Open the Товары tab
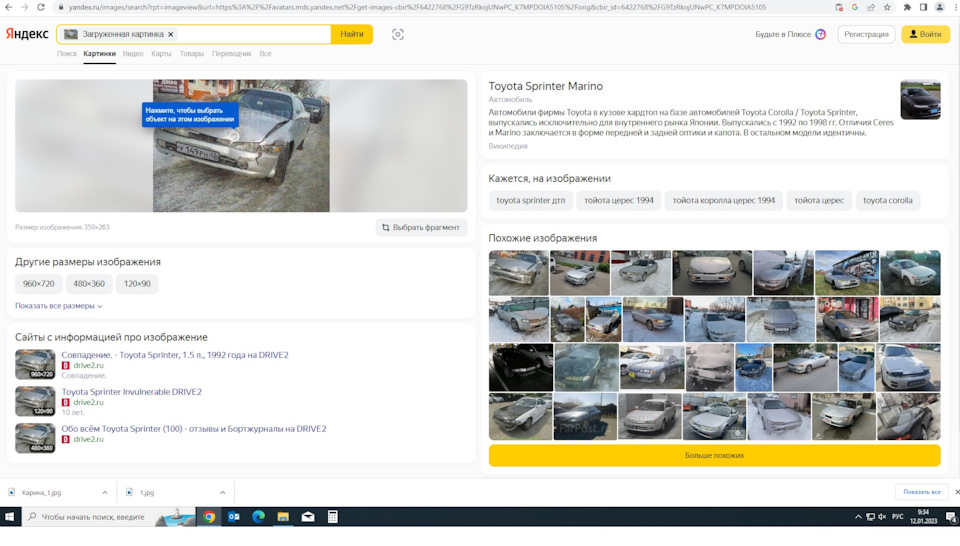The image size is (960, 546). (192, 54)
